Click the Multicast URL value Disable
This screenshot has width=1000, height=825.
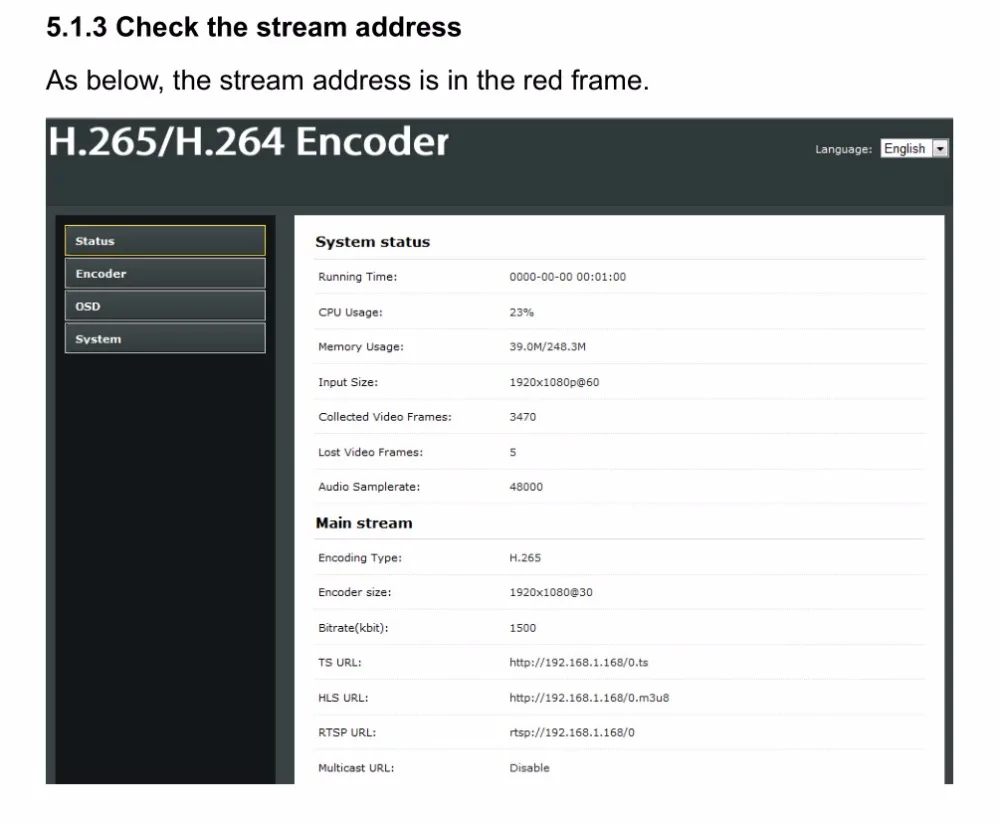pyautogui.click(x=529, y=768)
